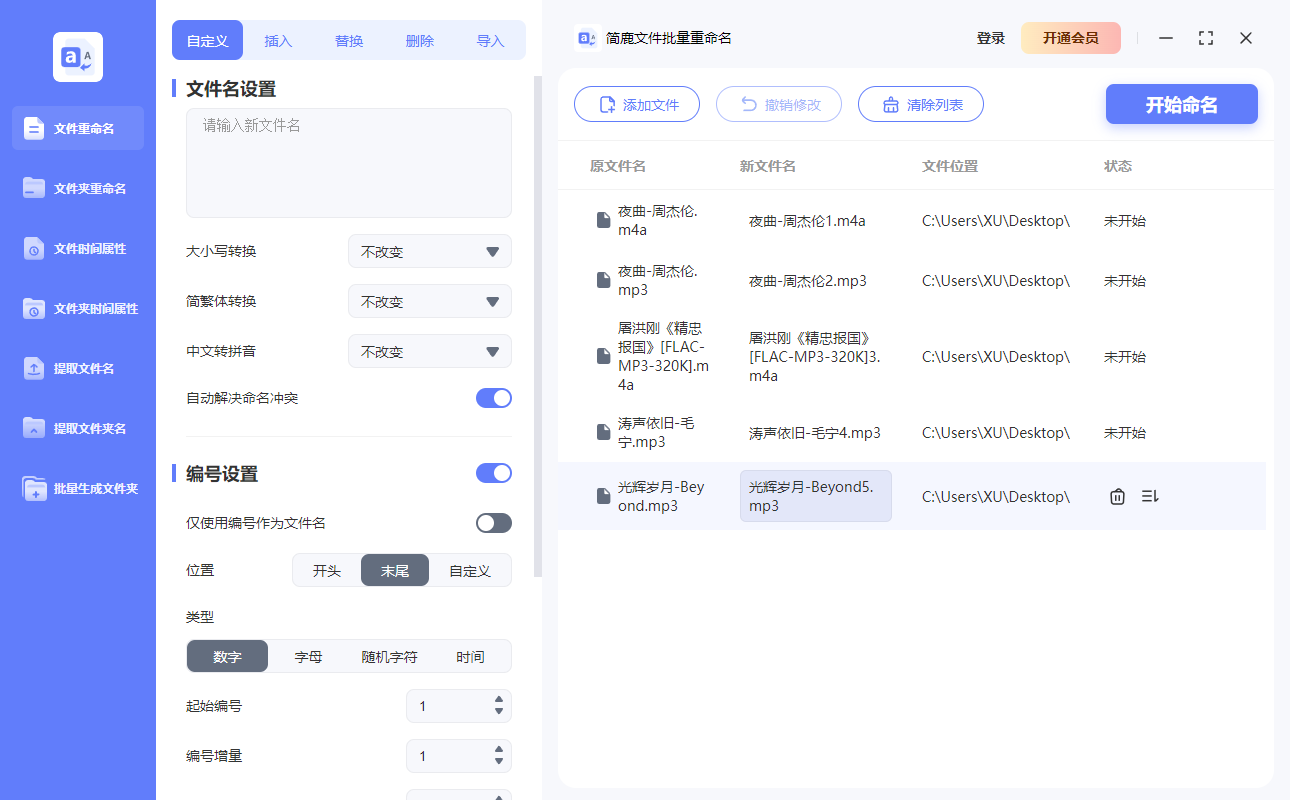Click the 请输入新文件名 input field
Screen dimensions: 1290x800
(348, 160)
